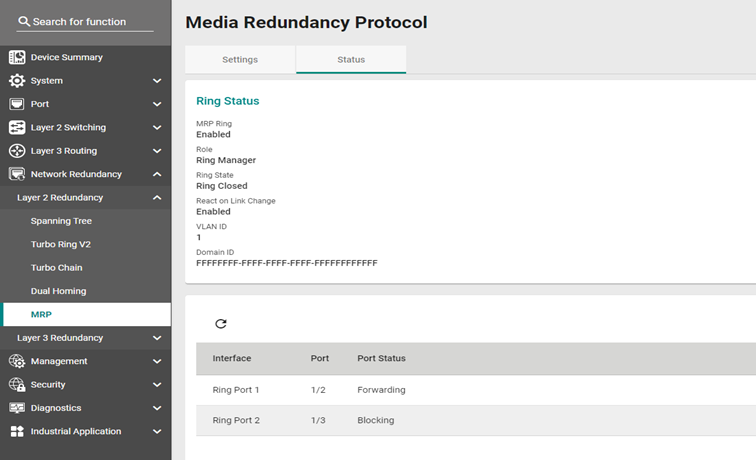Click the refresh icon above the port table
Image resolution: width=756 pixels, height=460 pixels.
click(x=221, y=324)
